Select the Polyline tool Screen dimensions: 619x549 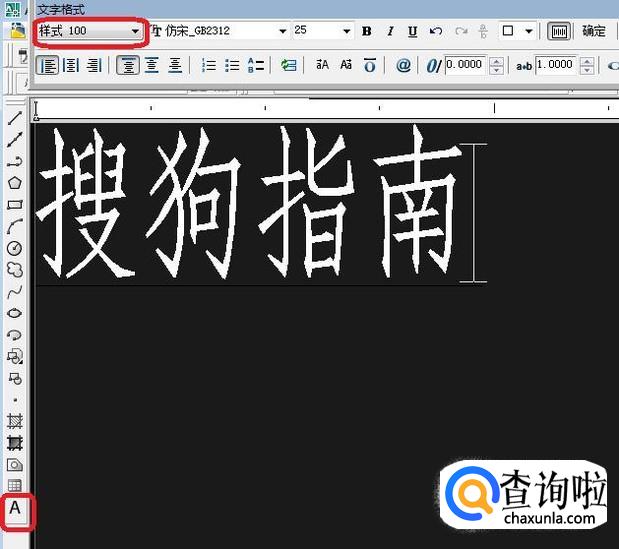pos(15,161)
